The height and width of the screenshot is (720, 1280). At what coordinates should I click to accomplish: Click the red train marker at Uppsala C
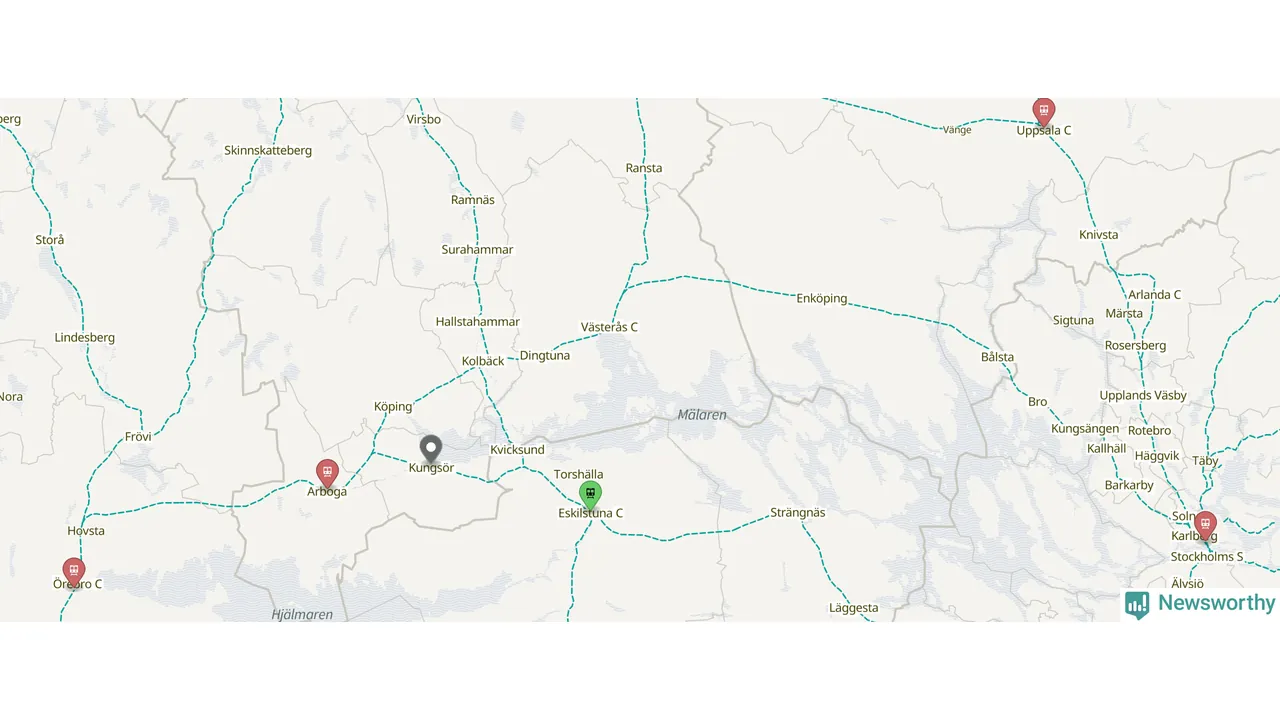(1044, 112)
